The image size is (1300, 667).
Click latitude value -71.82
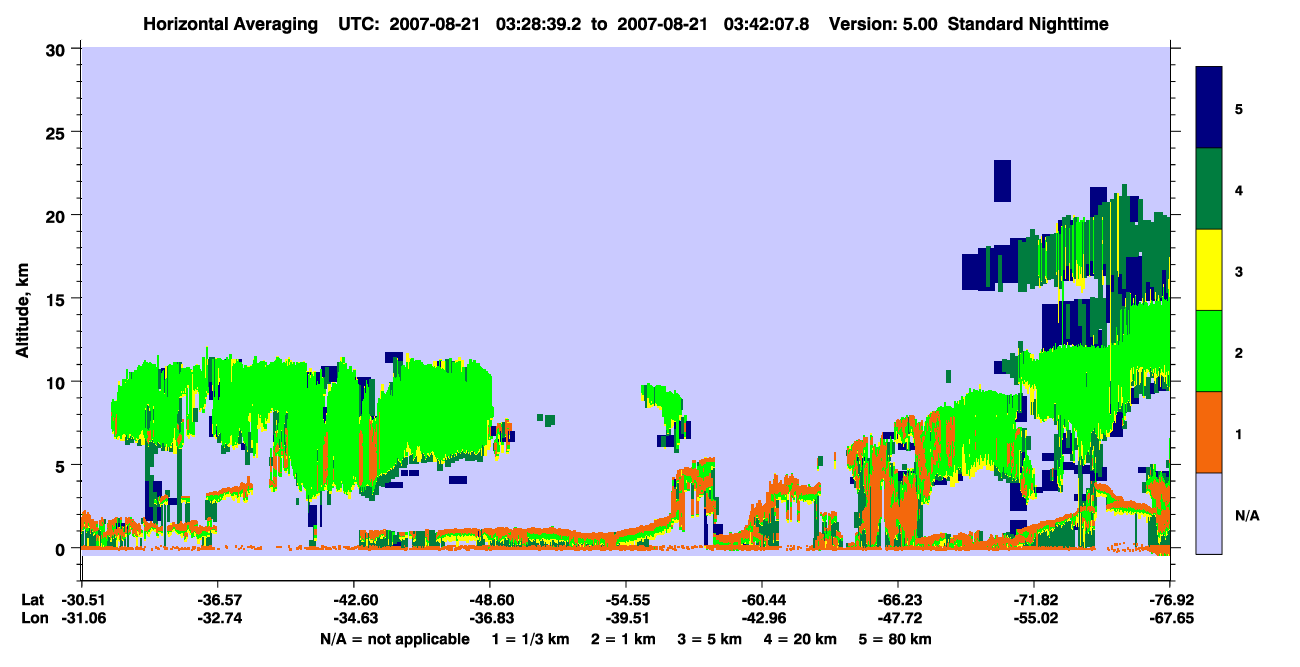[x=1034, y=600]
